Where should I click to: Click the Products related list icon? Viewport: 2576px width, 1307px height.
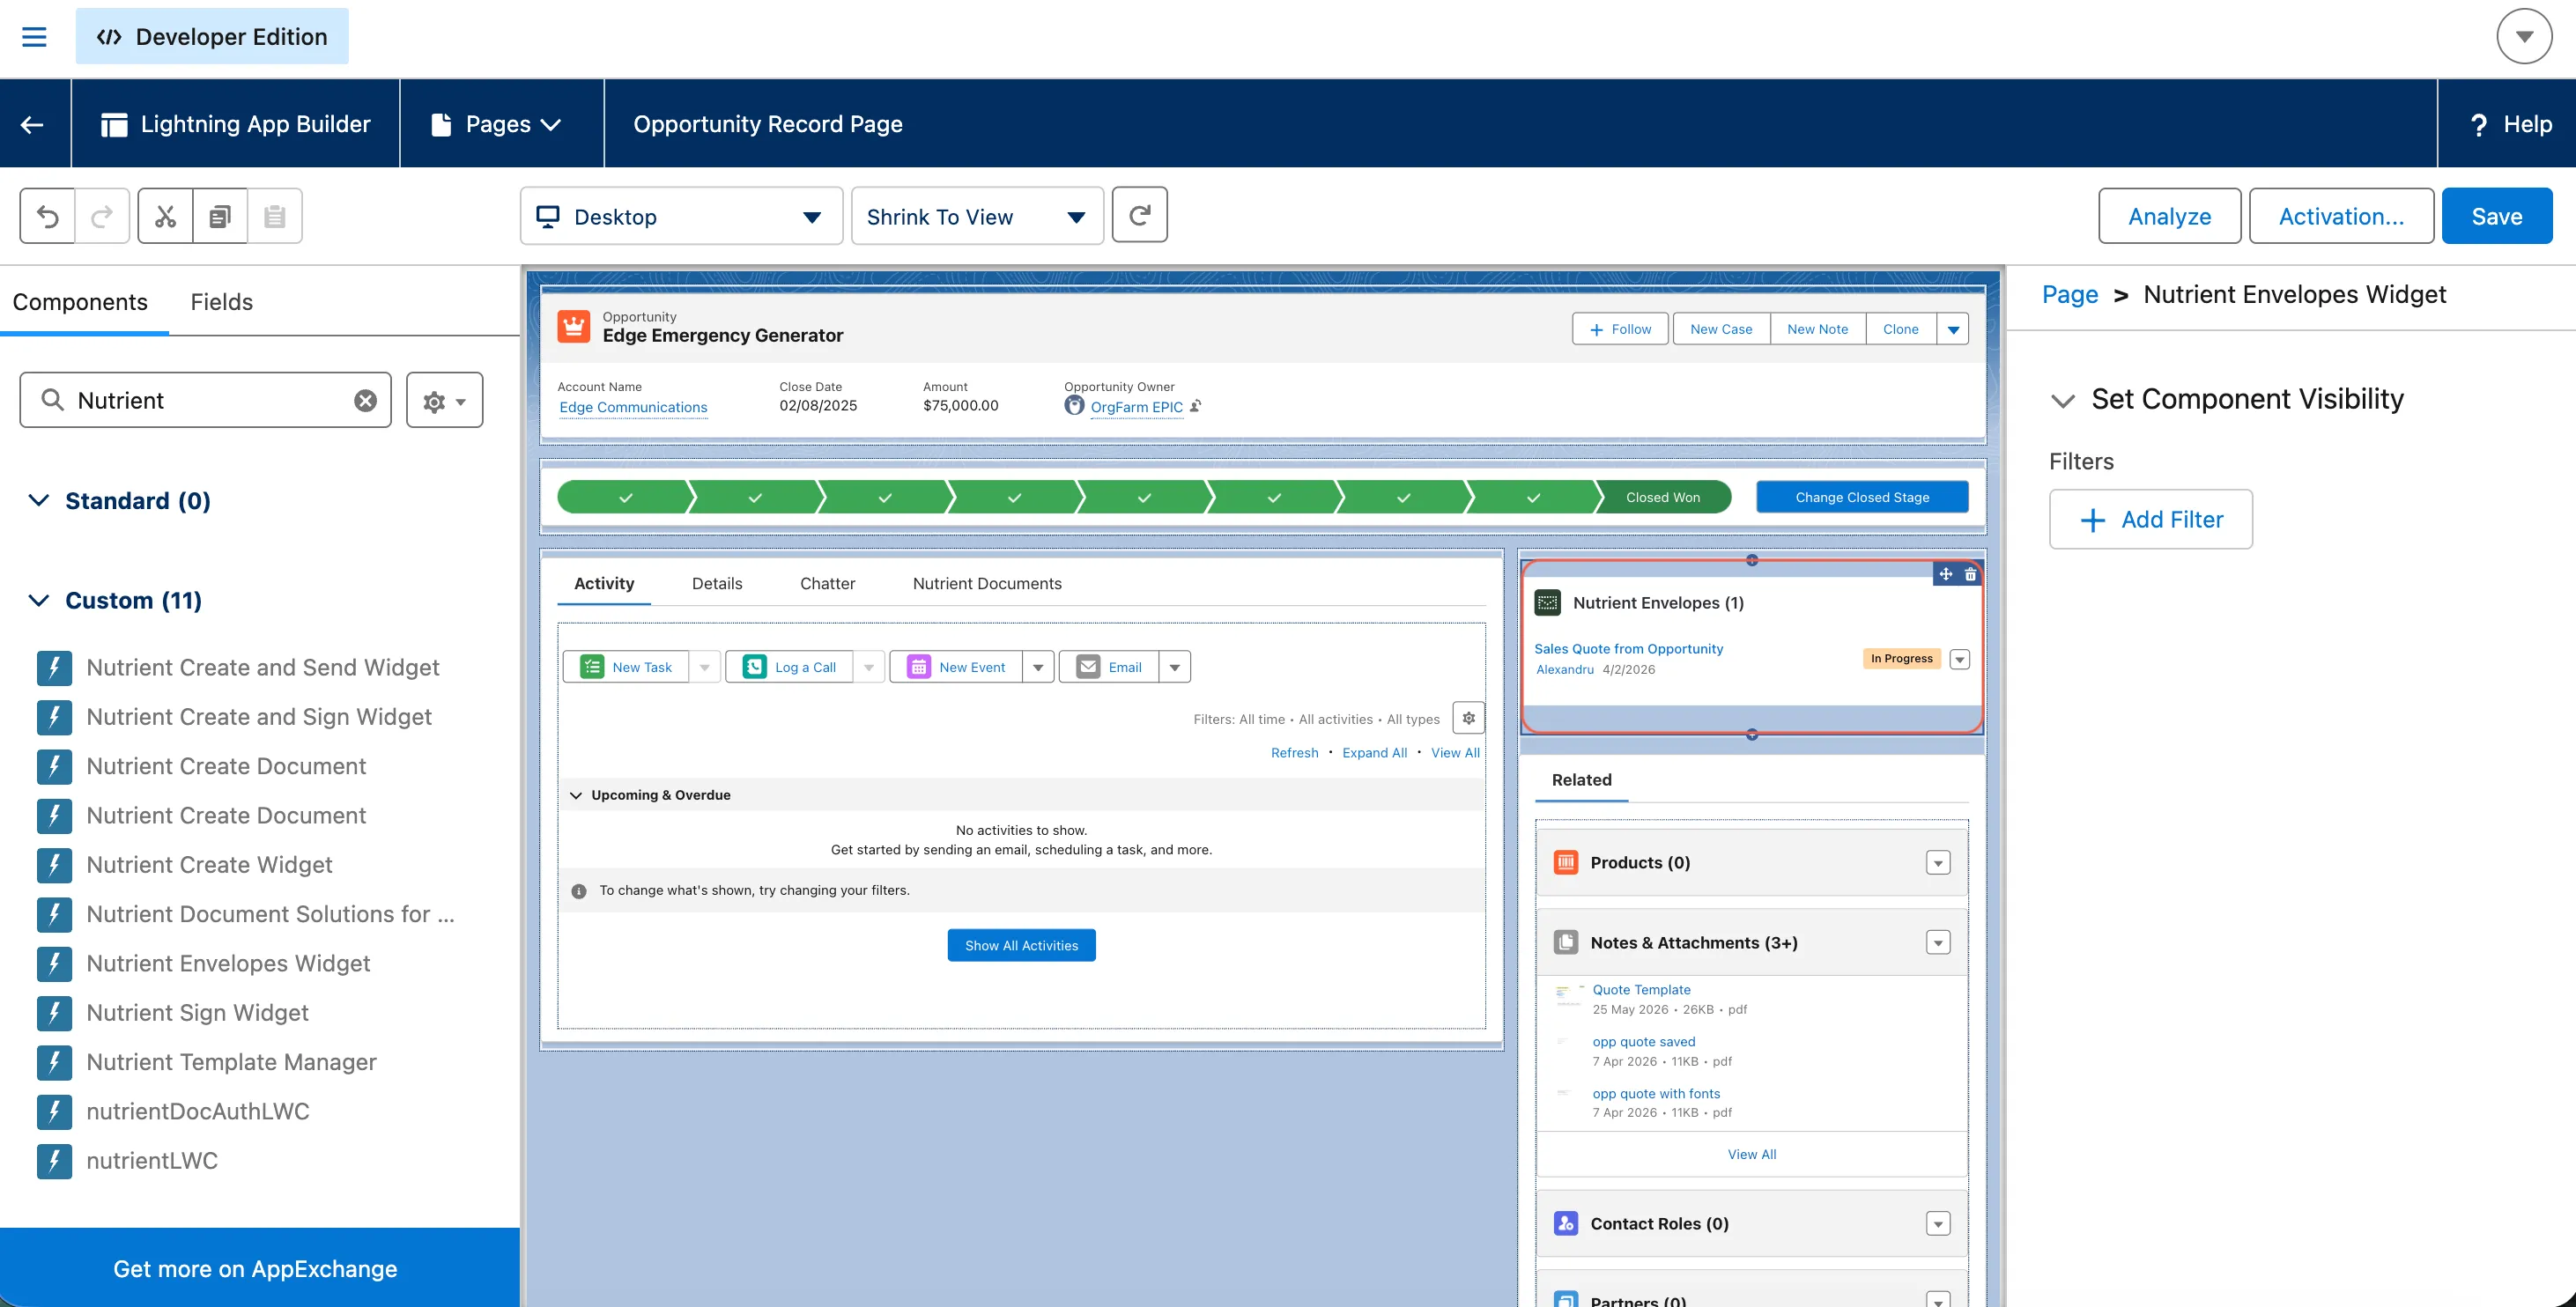click(x=1566, y=862)
